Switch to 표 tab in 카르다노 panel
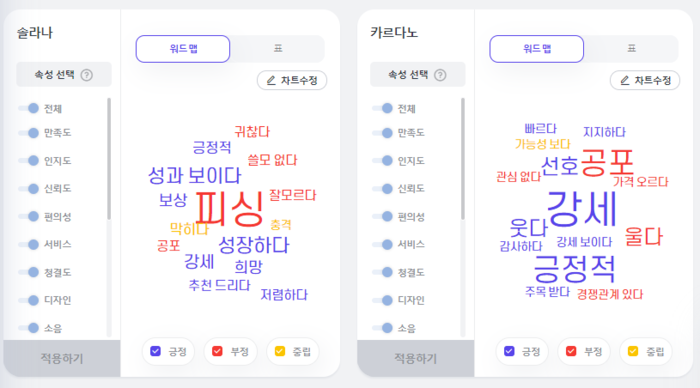Image resolution: width=700 pixels, height=388 pixels. click(631, 49)
